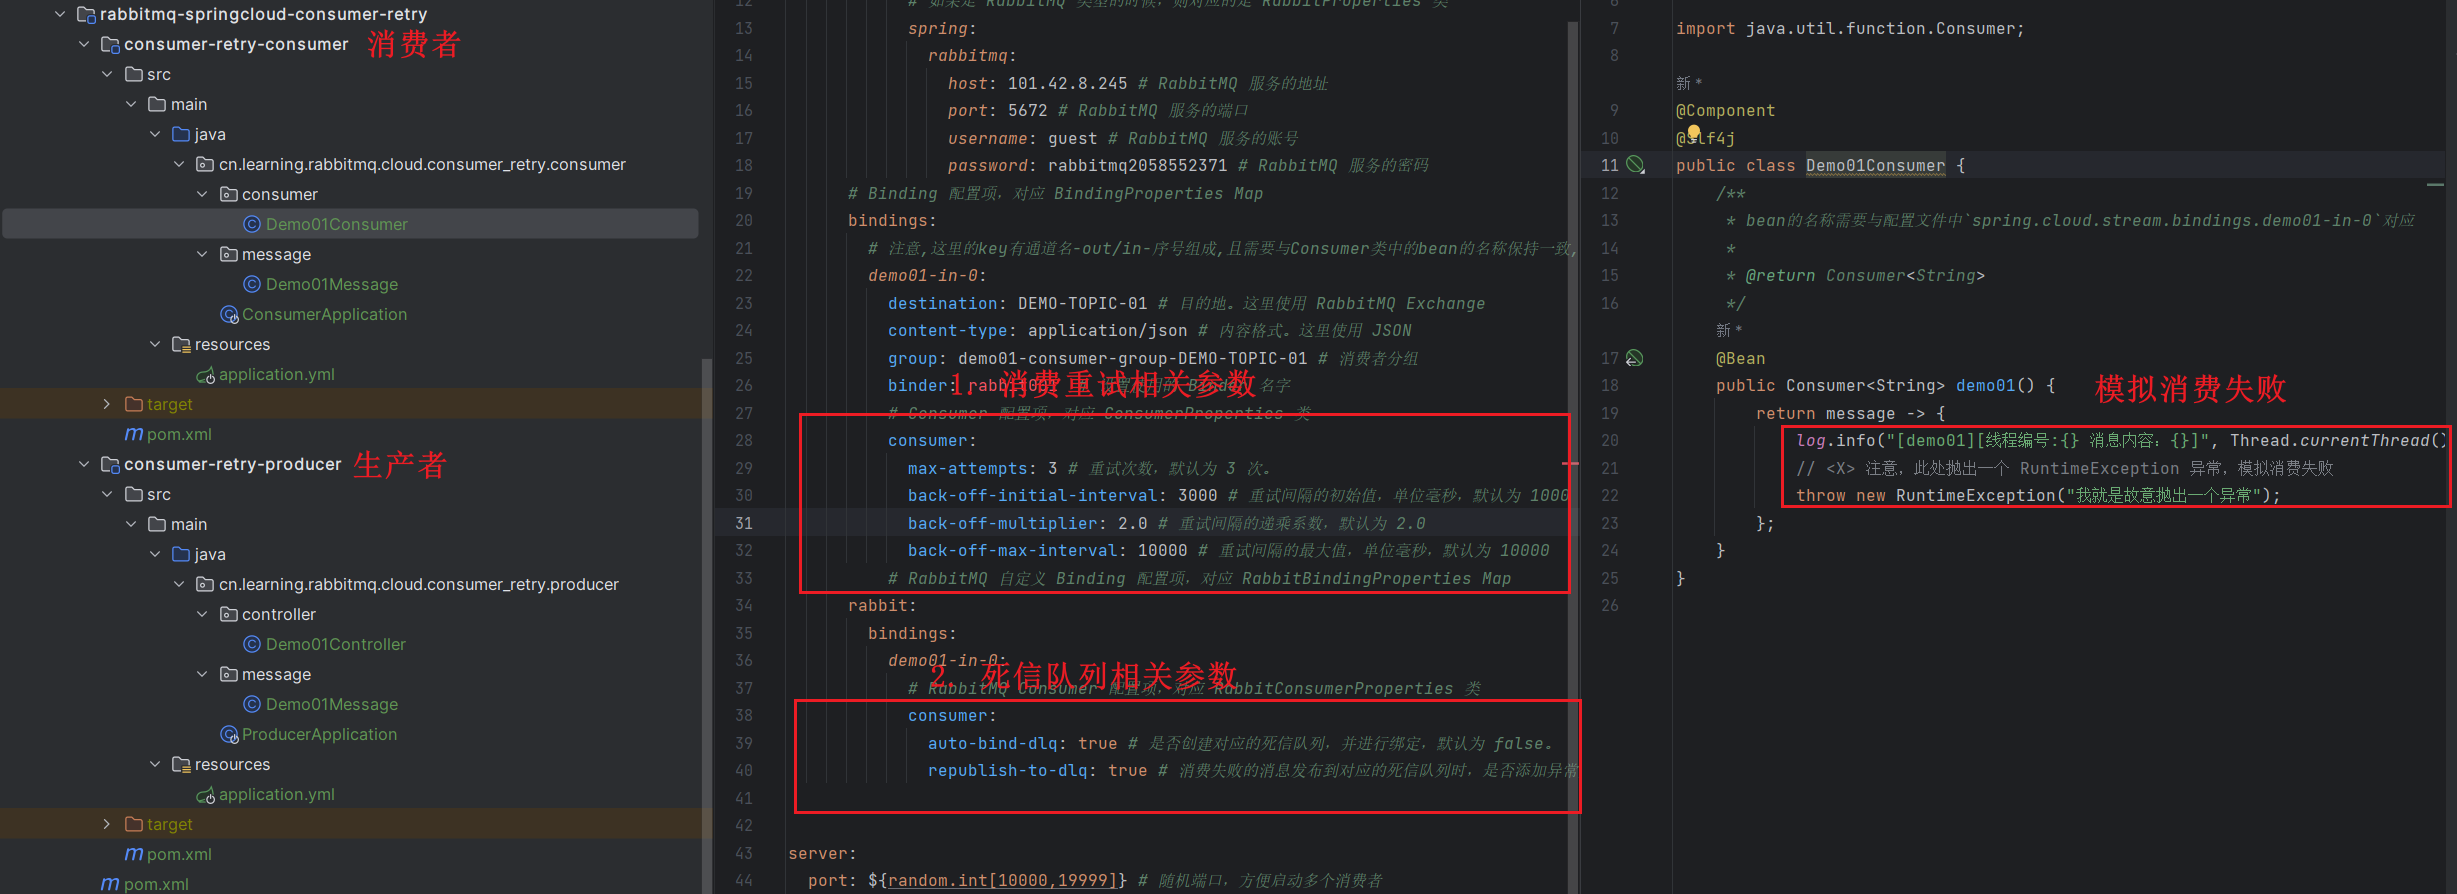Collapse the controller package

point(203,614)
